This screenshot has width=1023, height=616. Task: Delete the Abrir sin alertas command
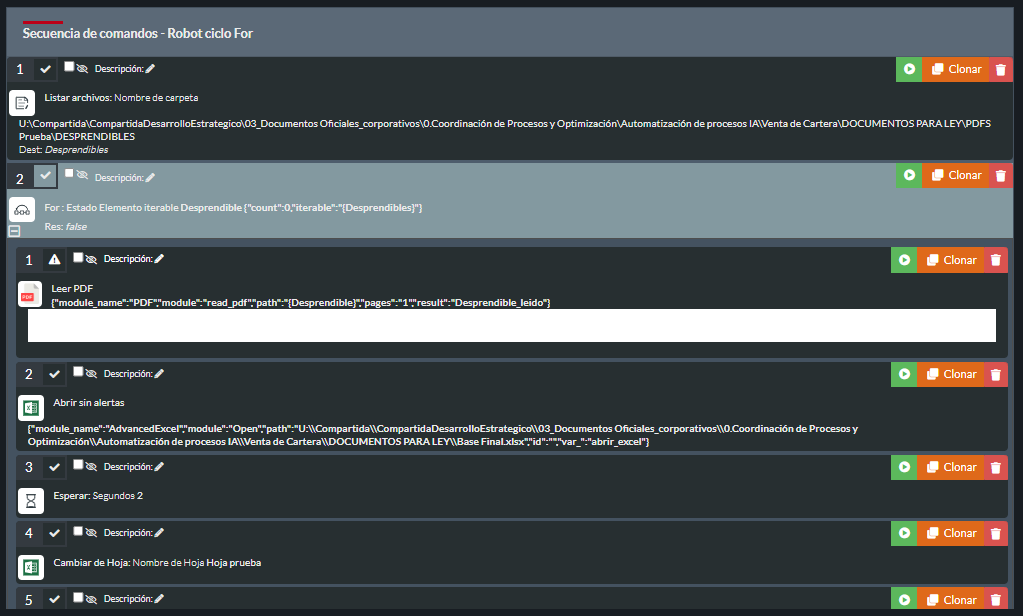996,374
